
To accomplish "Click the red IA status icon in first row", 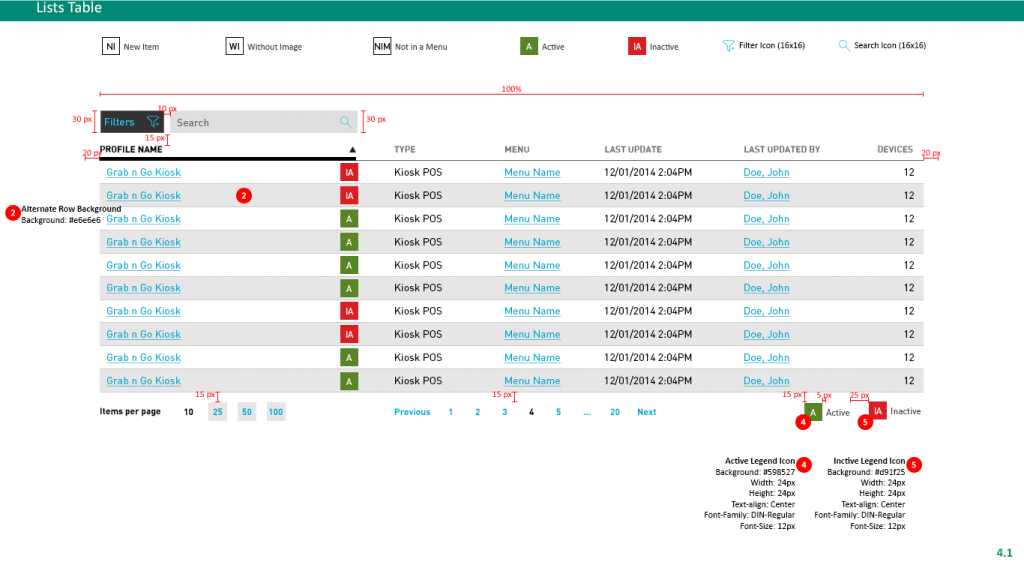I will 349,172.
